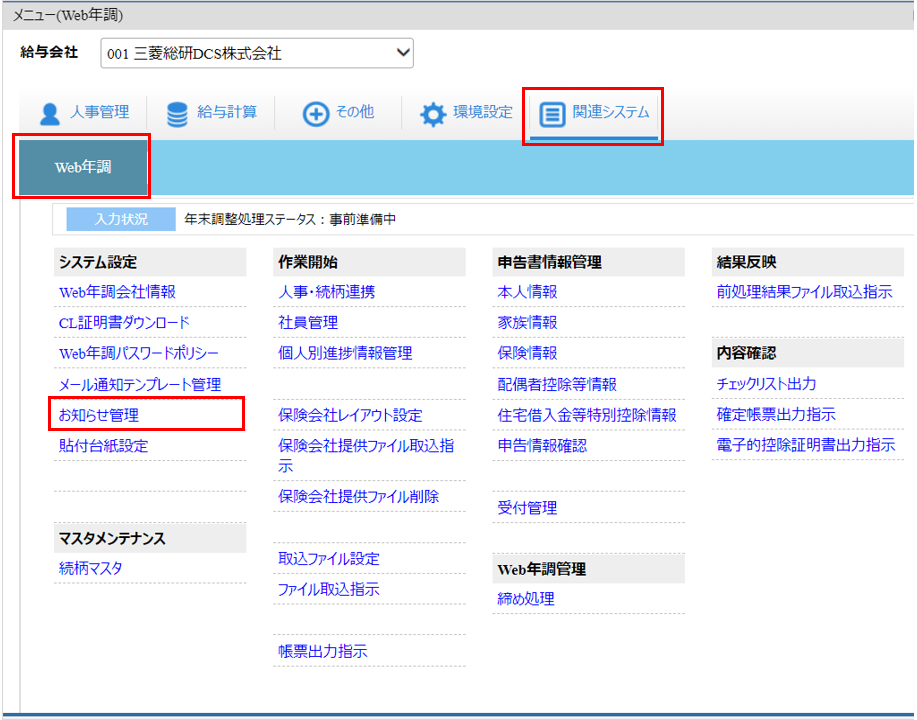Open 申告情報確認 link
This screenshot has height=720, width=917.
pos(542,446)
